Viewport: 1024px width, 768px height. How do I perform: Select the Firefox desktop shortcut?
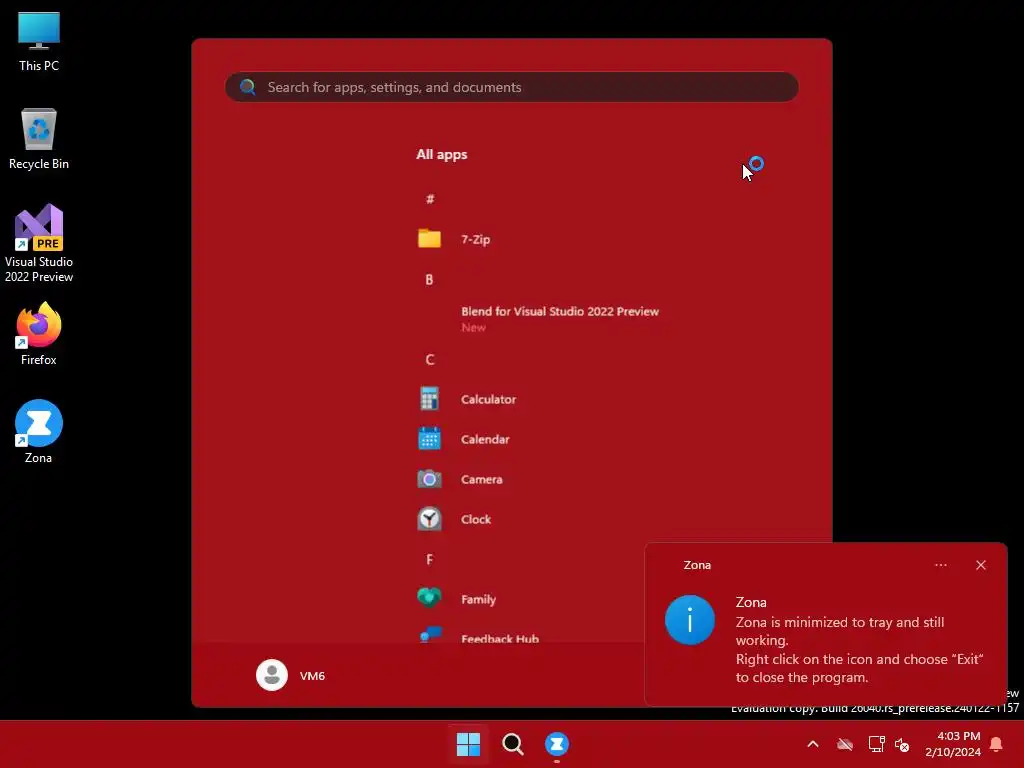tap(39, 334)
